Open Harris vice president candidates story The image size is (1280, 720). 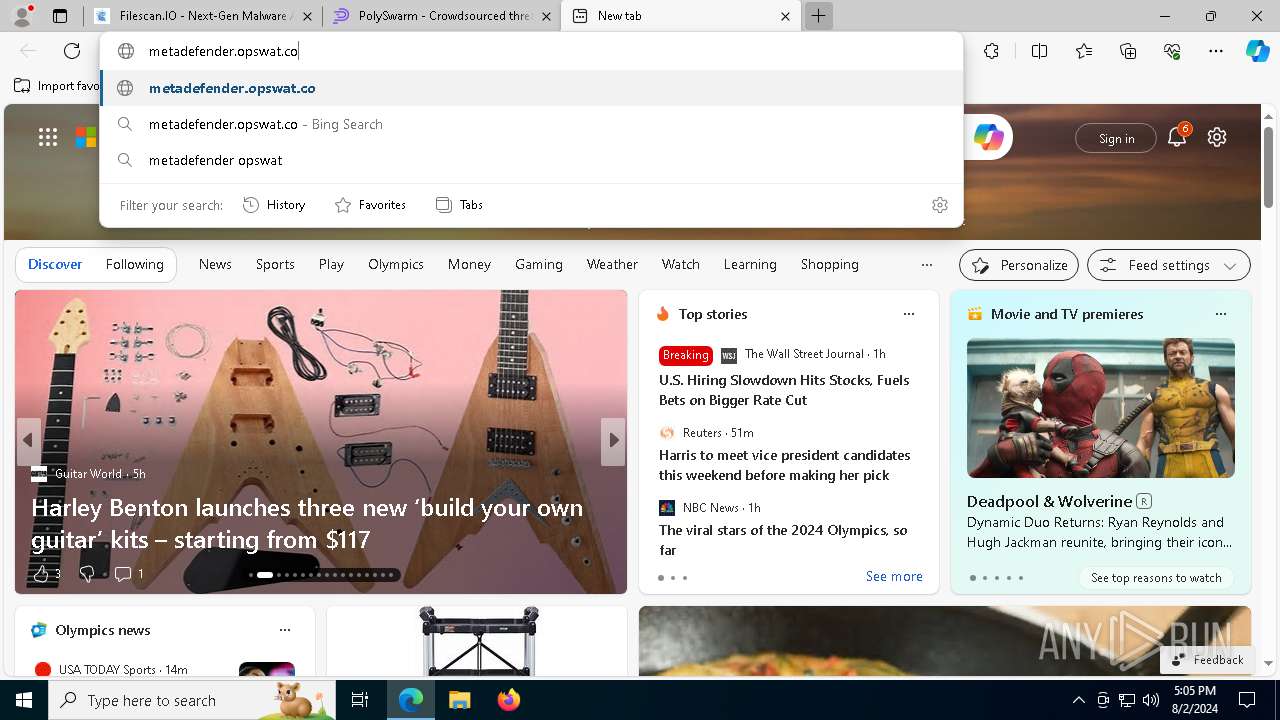pos(784,465)
